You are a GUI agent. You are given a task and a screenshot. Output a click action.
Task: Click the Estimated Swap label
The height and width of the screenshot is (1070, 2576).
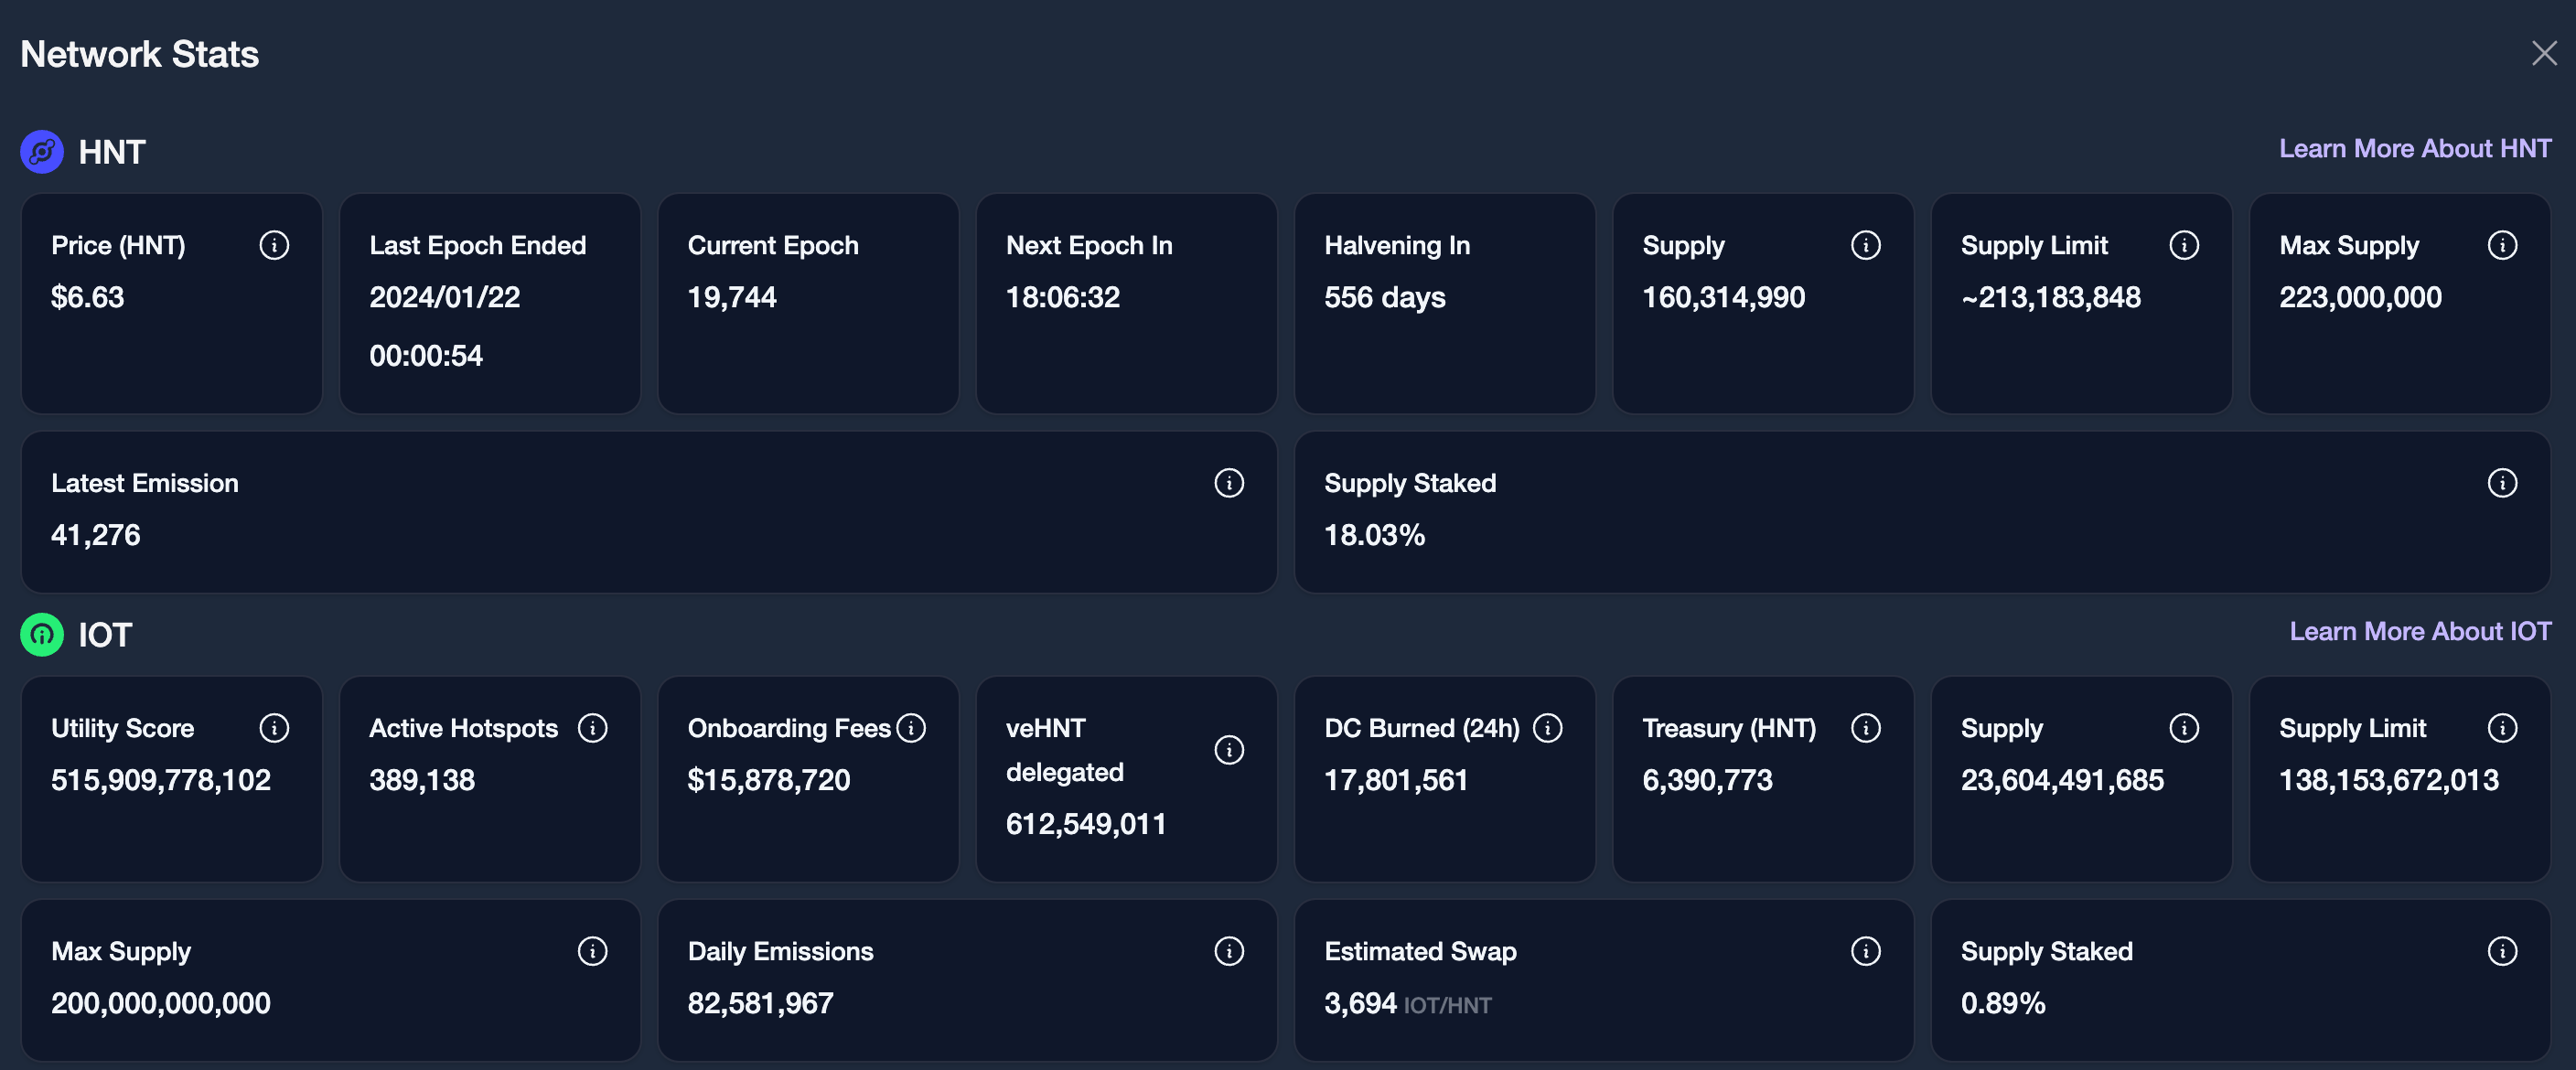(x=1420, y=951)
